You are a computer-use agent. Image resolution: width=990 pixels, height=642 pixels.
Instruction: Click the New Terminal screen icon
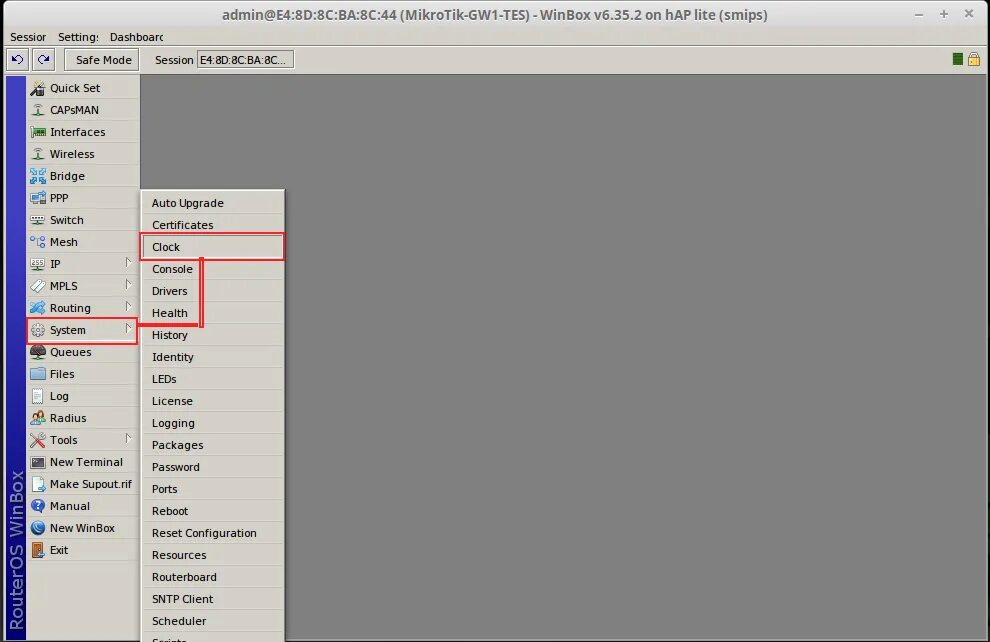click(38, 462)
